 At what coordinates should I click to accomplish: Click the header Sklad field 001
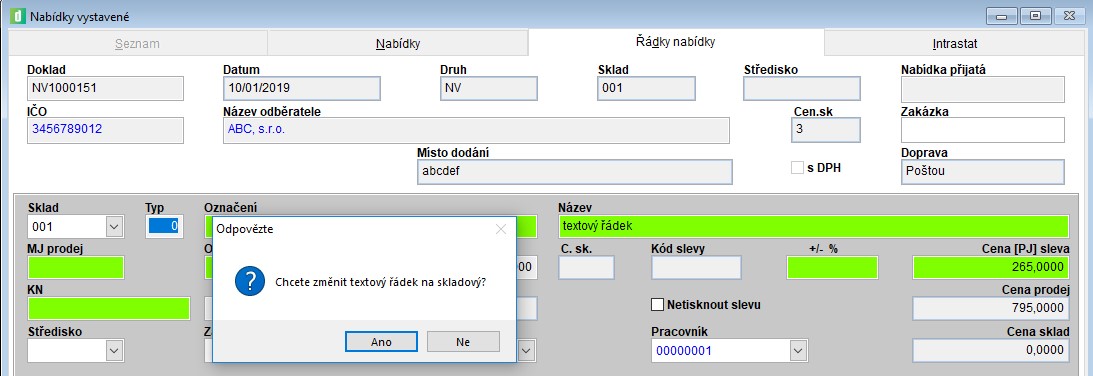click(x=646, y=89)
